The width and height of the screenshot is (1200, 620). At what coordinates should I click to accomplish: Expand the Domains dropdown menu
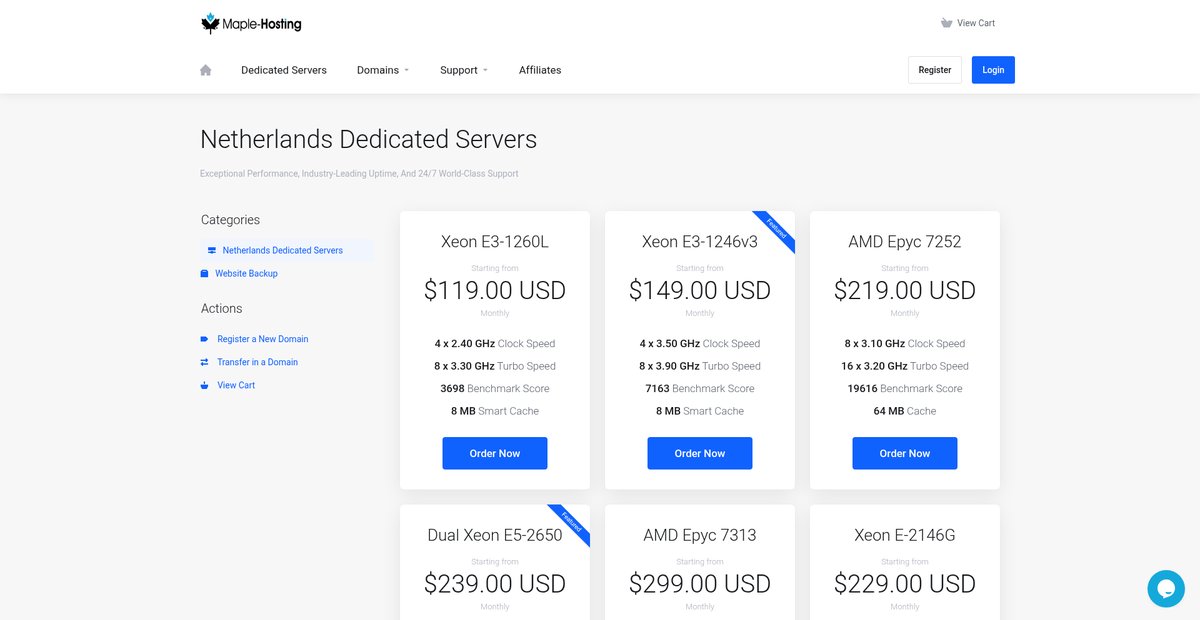click(x=383, y=70)
